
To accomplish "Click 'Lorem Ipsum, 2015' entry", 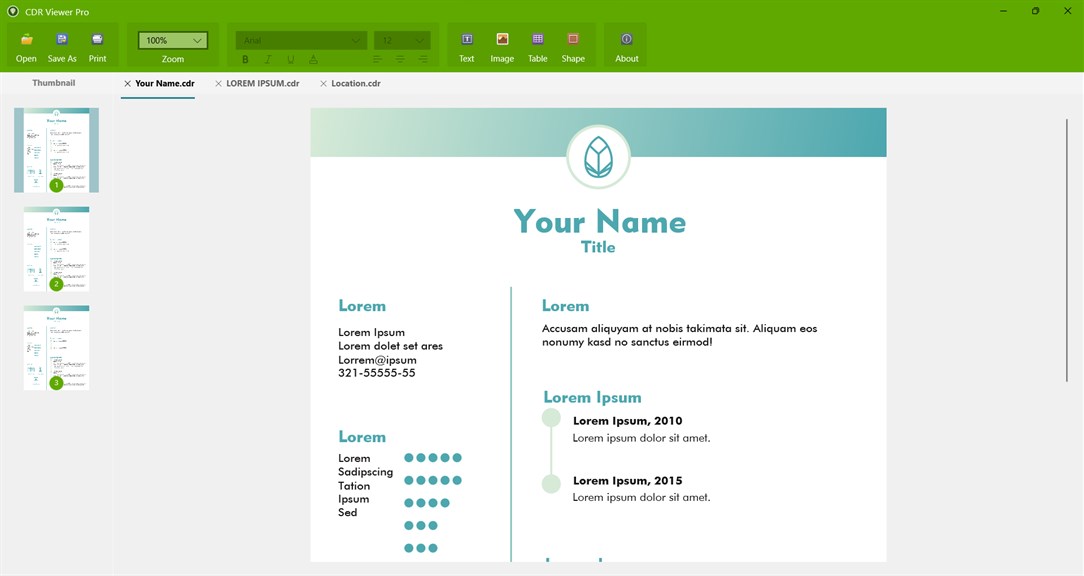I will point(628,481).
